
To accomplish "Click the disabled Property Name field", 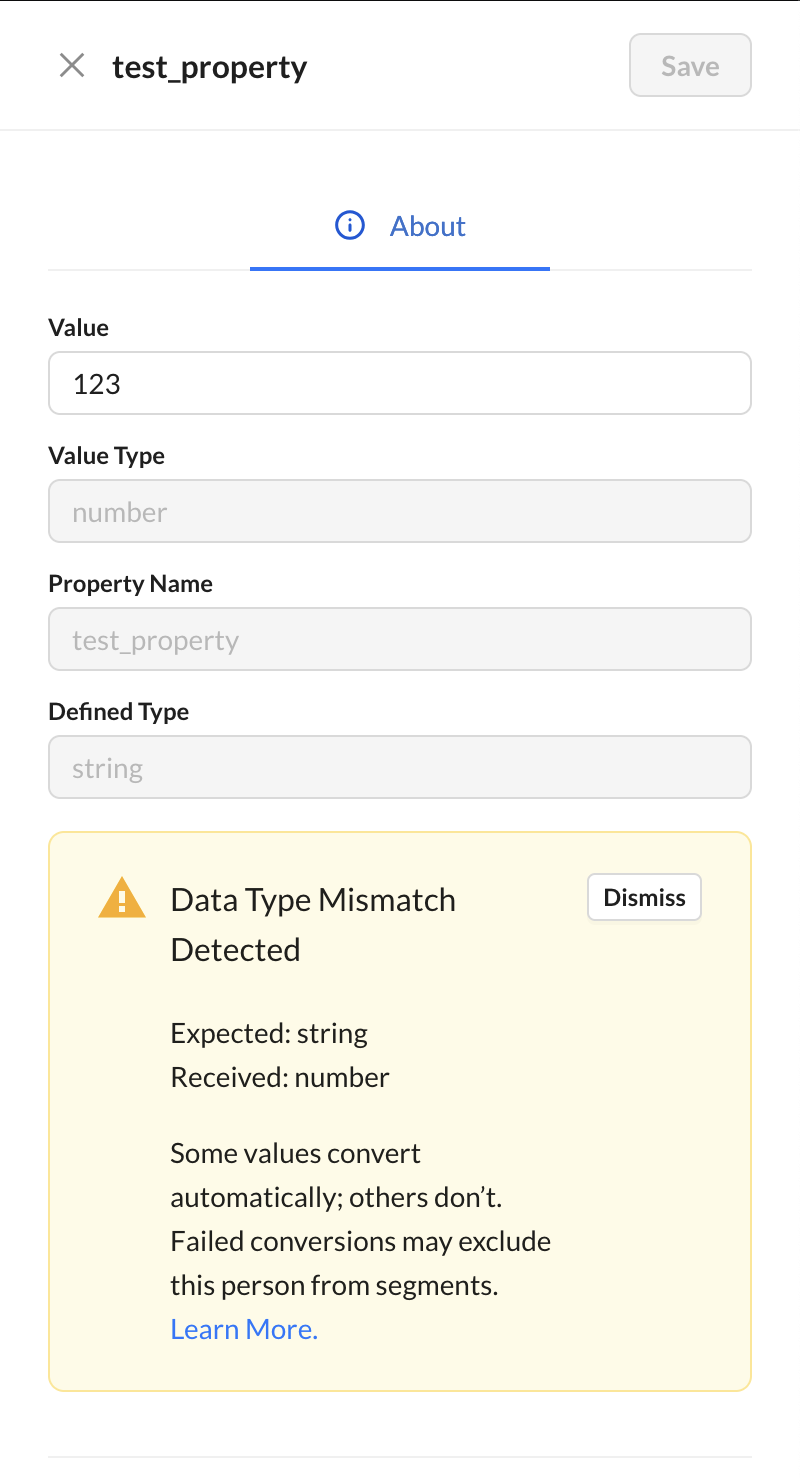I will click(x=400, y=639).
